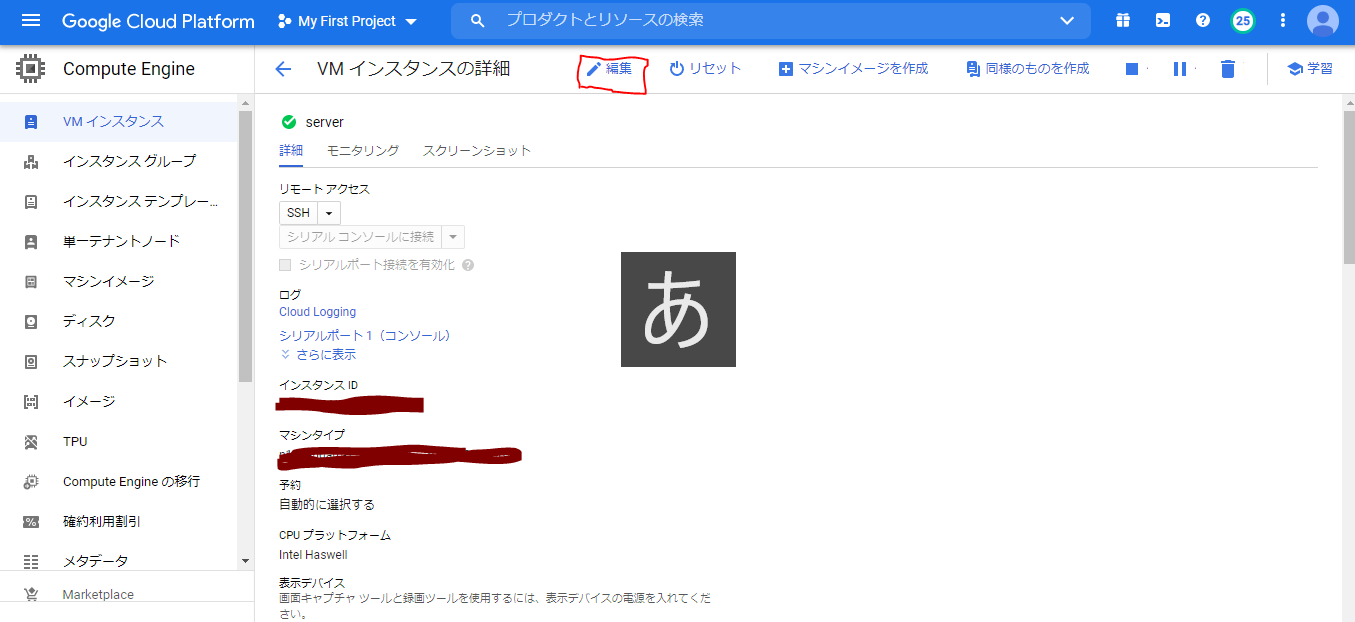Open Cloud Logging link

317,311
